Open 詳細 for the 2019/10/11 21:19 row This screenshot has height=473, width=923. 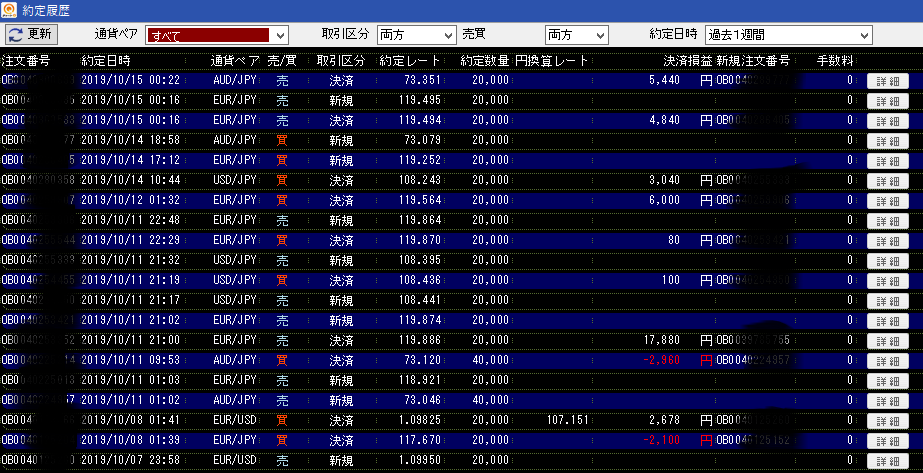tap(888, 281)
